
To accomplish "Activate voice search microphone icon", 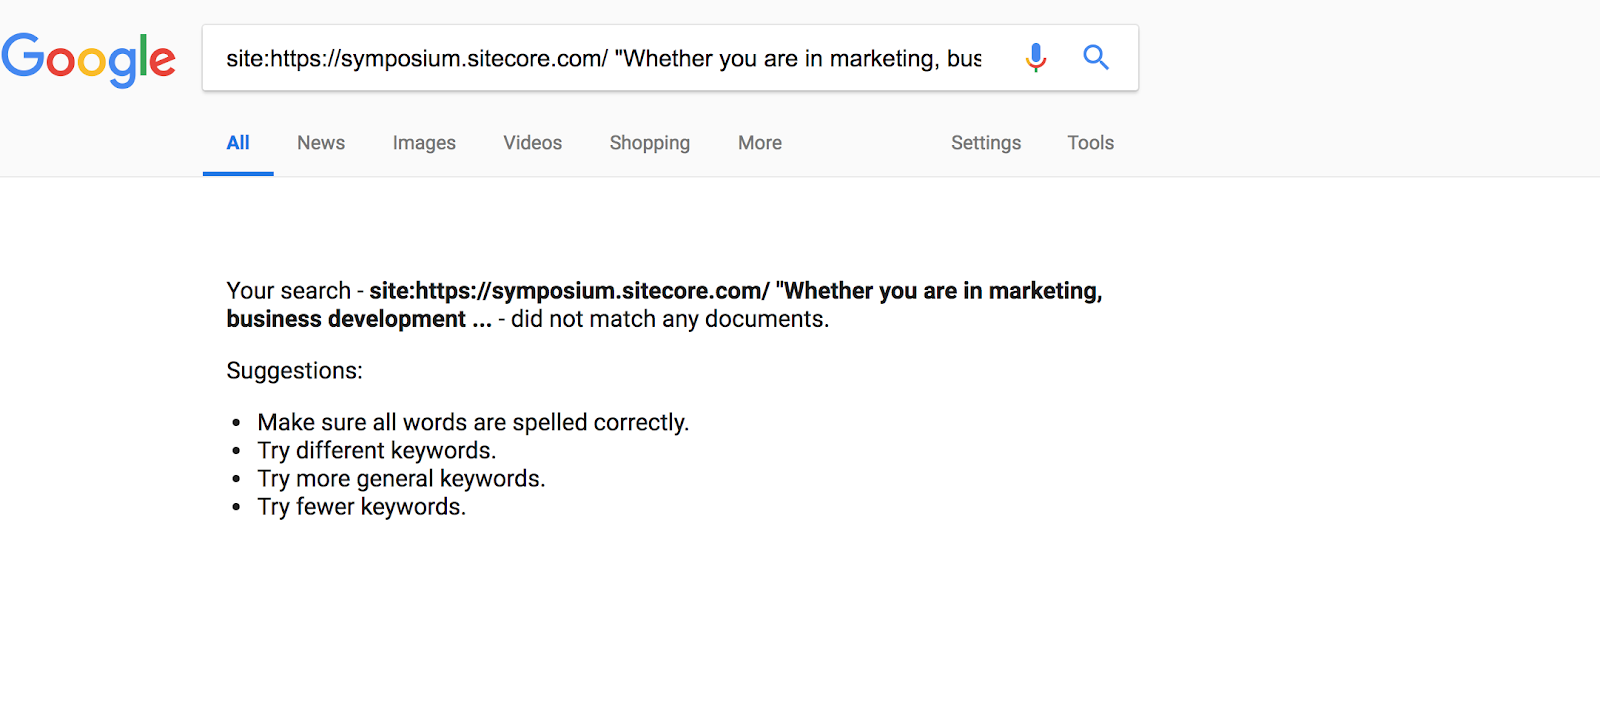I will pyautogui.click(x=1036, y=58).
